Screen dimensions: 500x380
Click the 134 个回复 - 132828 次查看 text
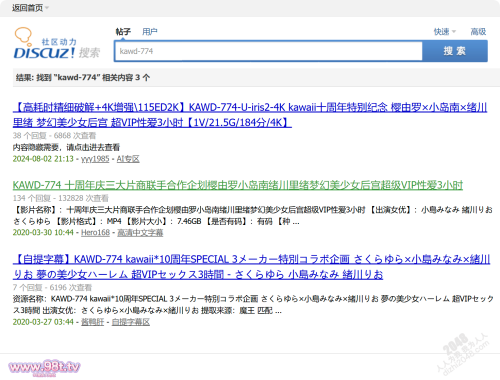(x=61, y=198)
